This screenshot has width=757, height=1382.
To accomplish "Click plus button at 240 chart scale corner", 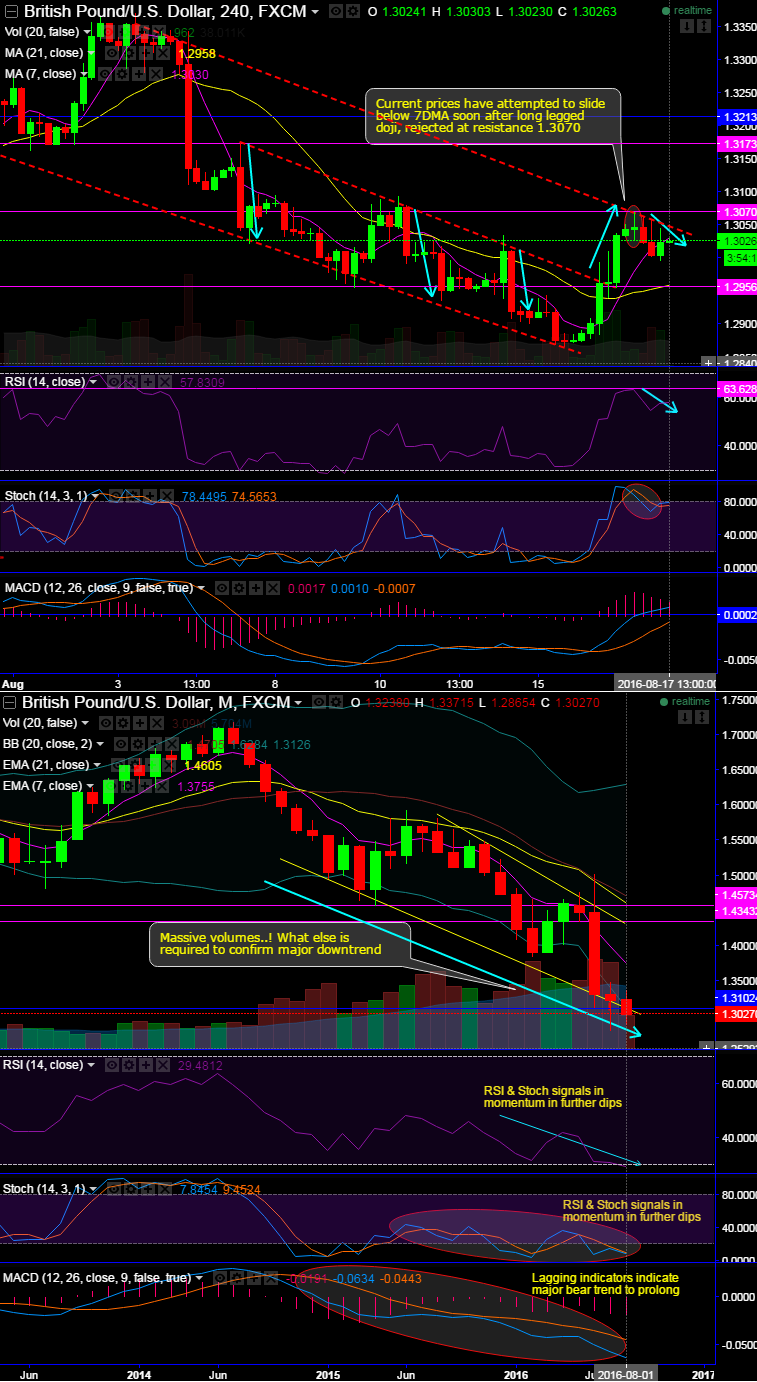I will [x=708, y=361].
